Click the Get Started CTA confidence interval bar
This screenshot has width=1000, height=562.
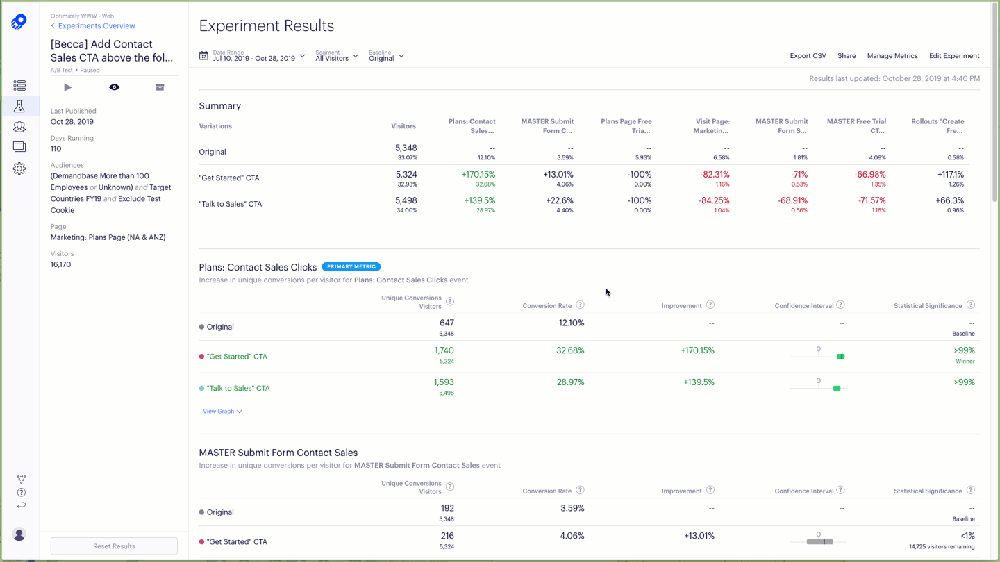click(x=839, y=356)
